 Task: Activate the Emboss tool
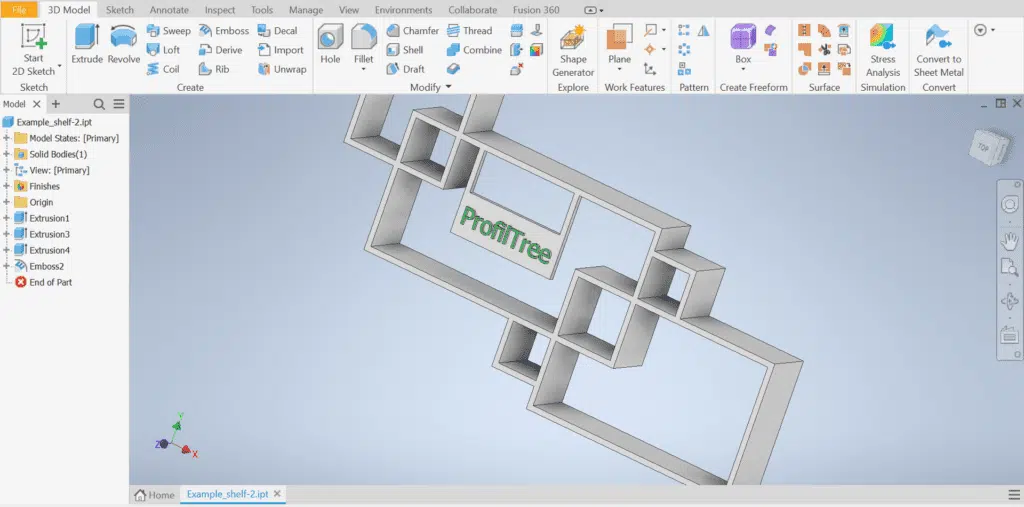pos(224,31)
